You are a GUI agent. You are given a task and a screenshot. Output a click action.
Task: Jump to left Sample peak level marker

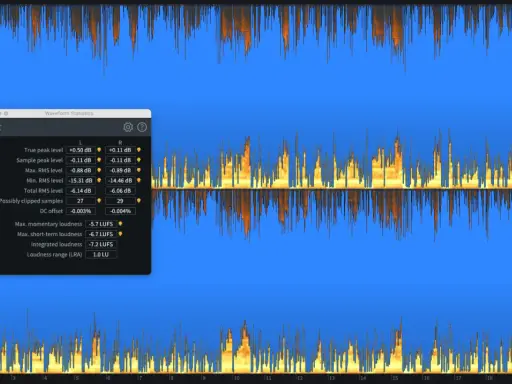point(99,160)
